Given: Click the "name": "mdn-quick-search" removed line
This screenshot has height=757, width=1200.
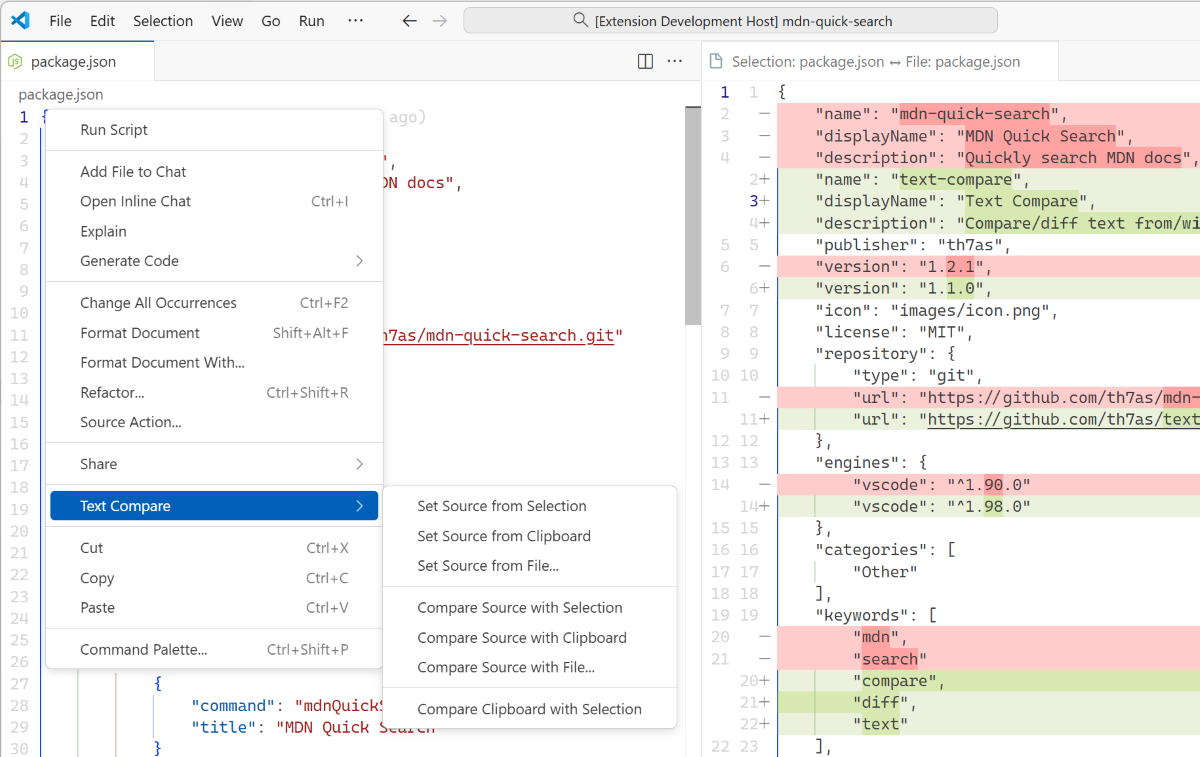Looking at the screenshot, I should pyautogui.click(x=988, y=114).
